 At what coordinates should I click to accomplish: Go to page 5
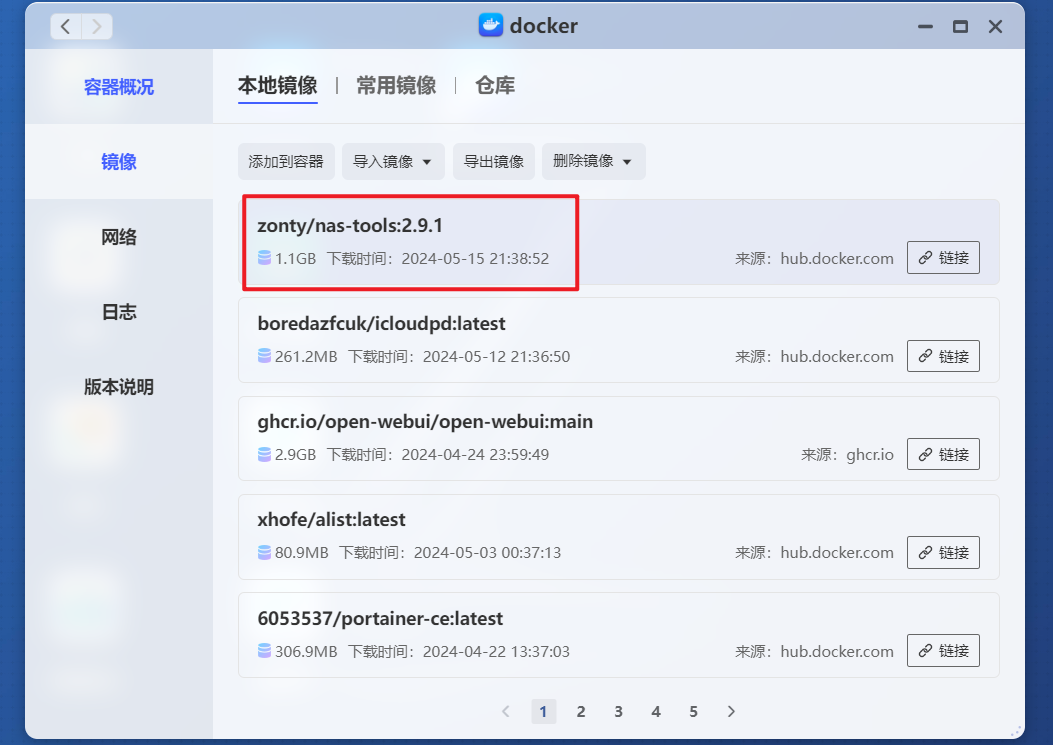tap(694, 711)
